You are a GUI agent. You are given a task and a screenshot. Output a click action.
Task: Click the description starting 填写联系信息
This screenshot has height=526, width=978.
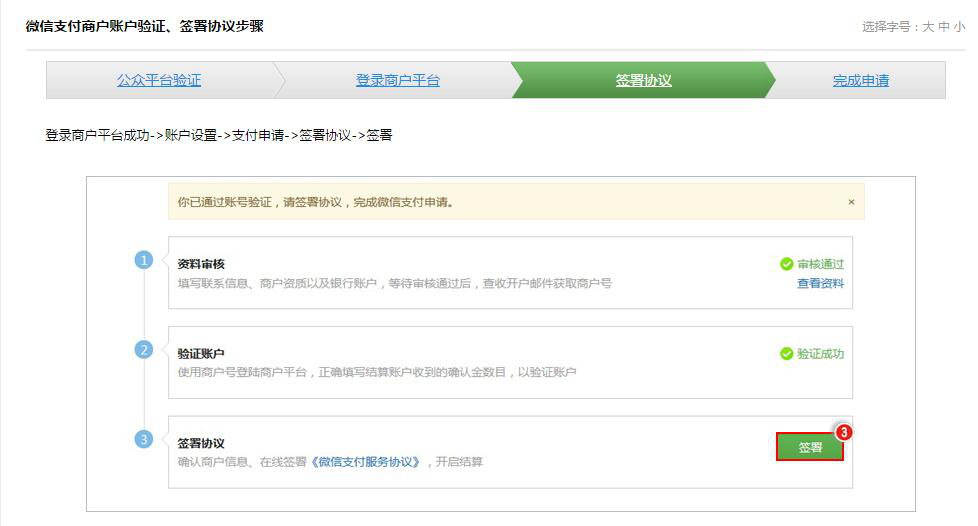tap(394, 283)
